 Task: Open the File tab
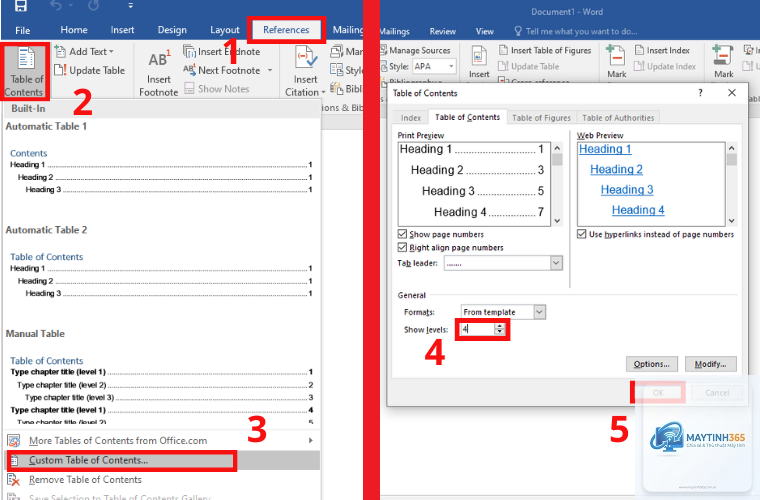(23, 30)
